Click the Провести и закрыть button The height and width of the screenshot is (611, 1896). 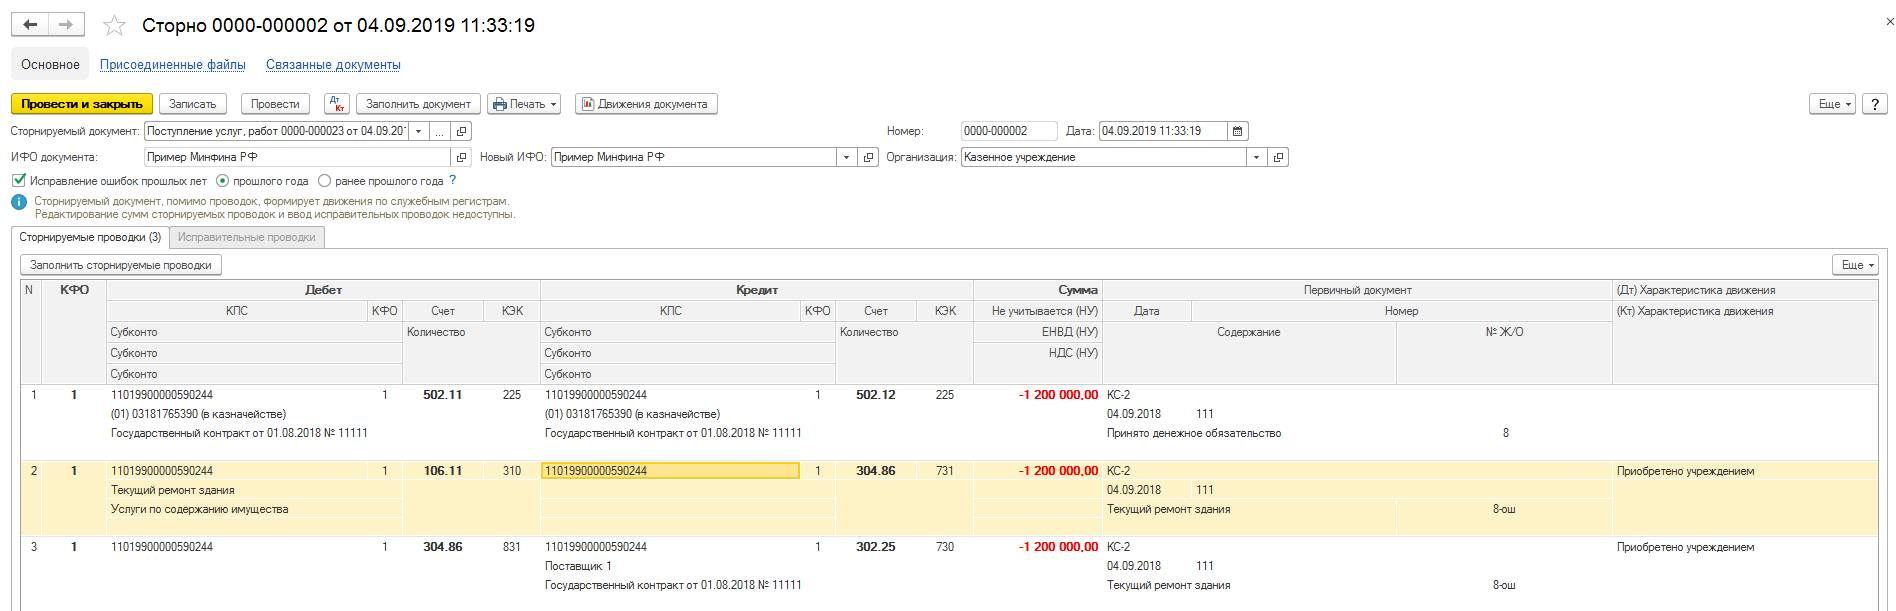click(82, 104)
